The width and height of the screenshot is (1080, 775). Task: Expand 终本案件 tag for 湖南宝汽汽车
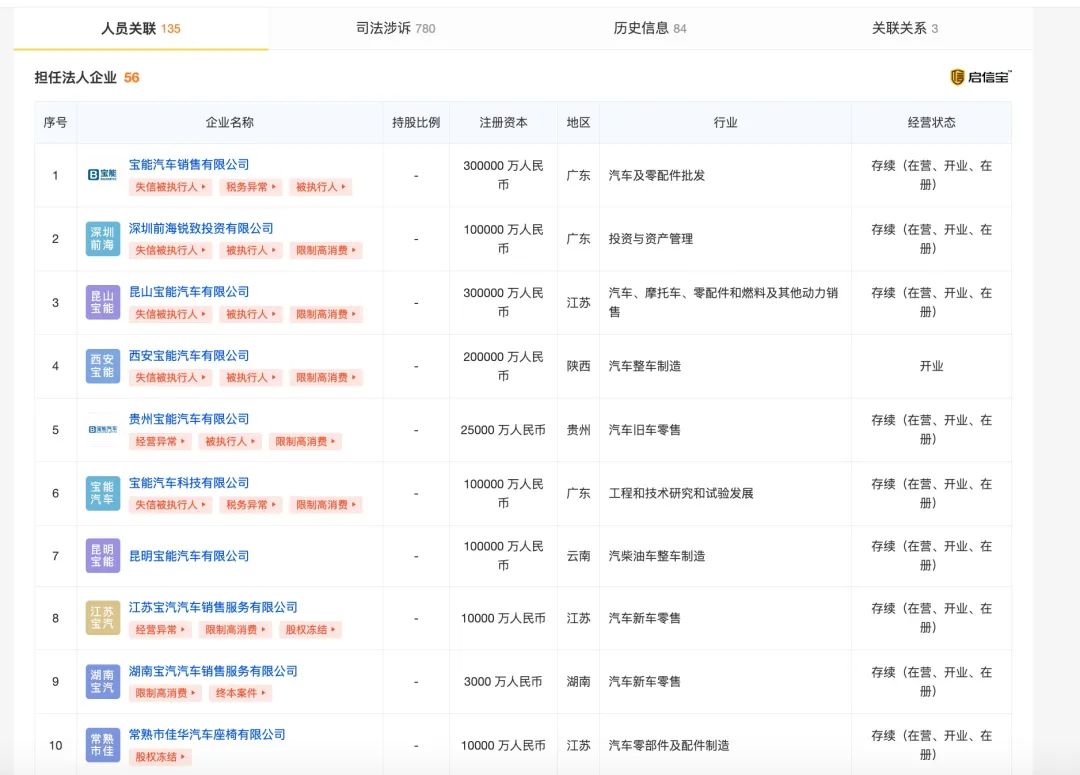[240, 693]
